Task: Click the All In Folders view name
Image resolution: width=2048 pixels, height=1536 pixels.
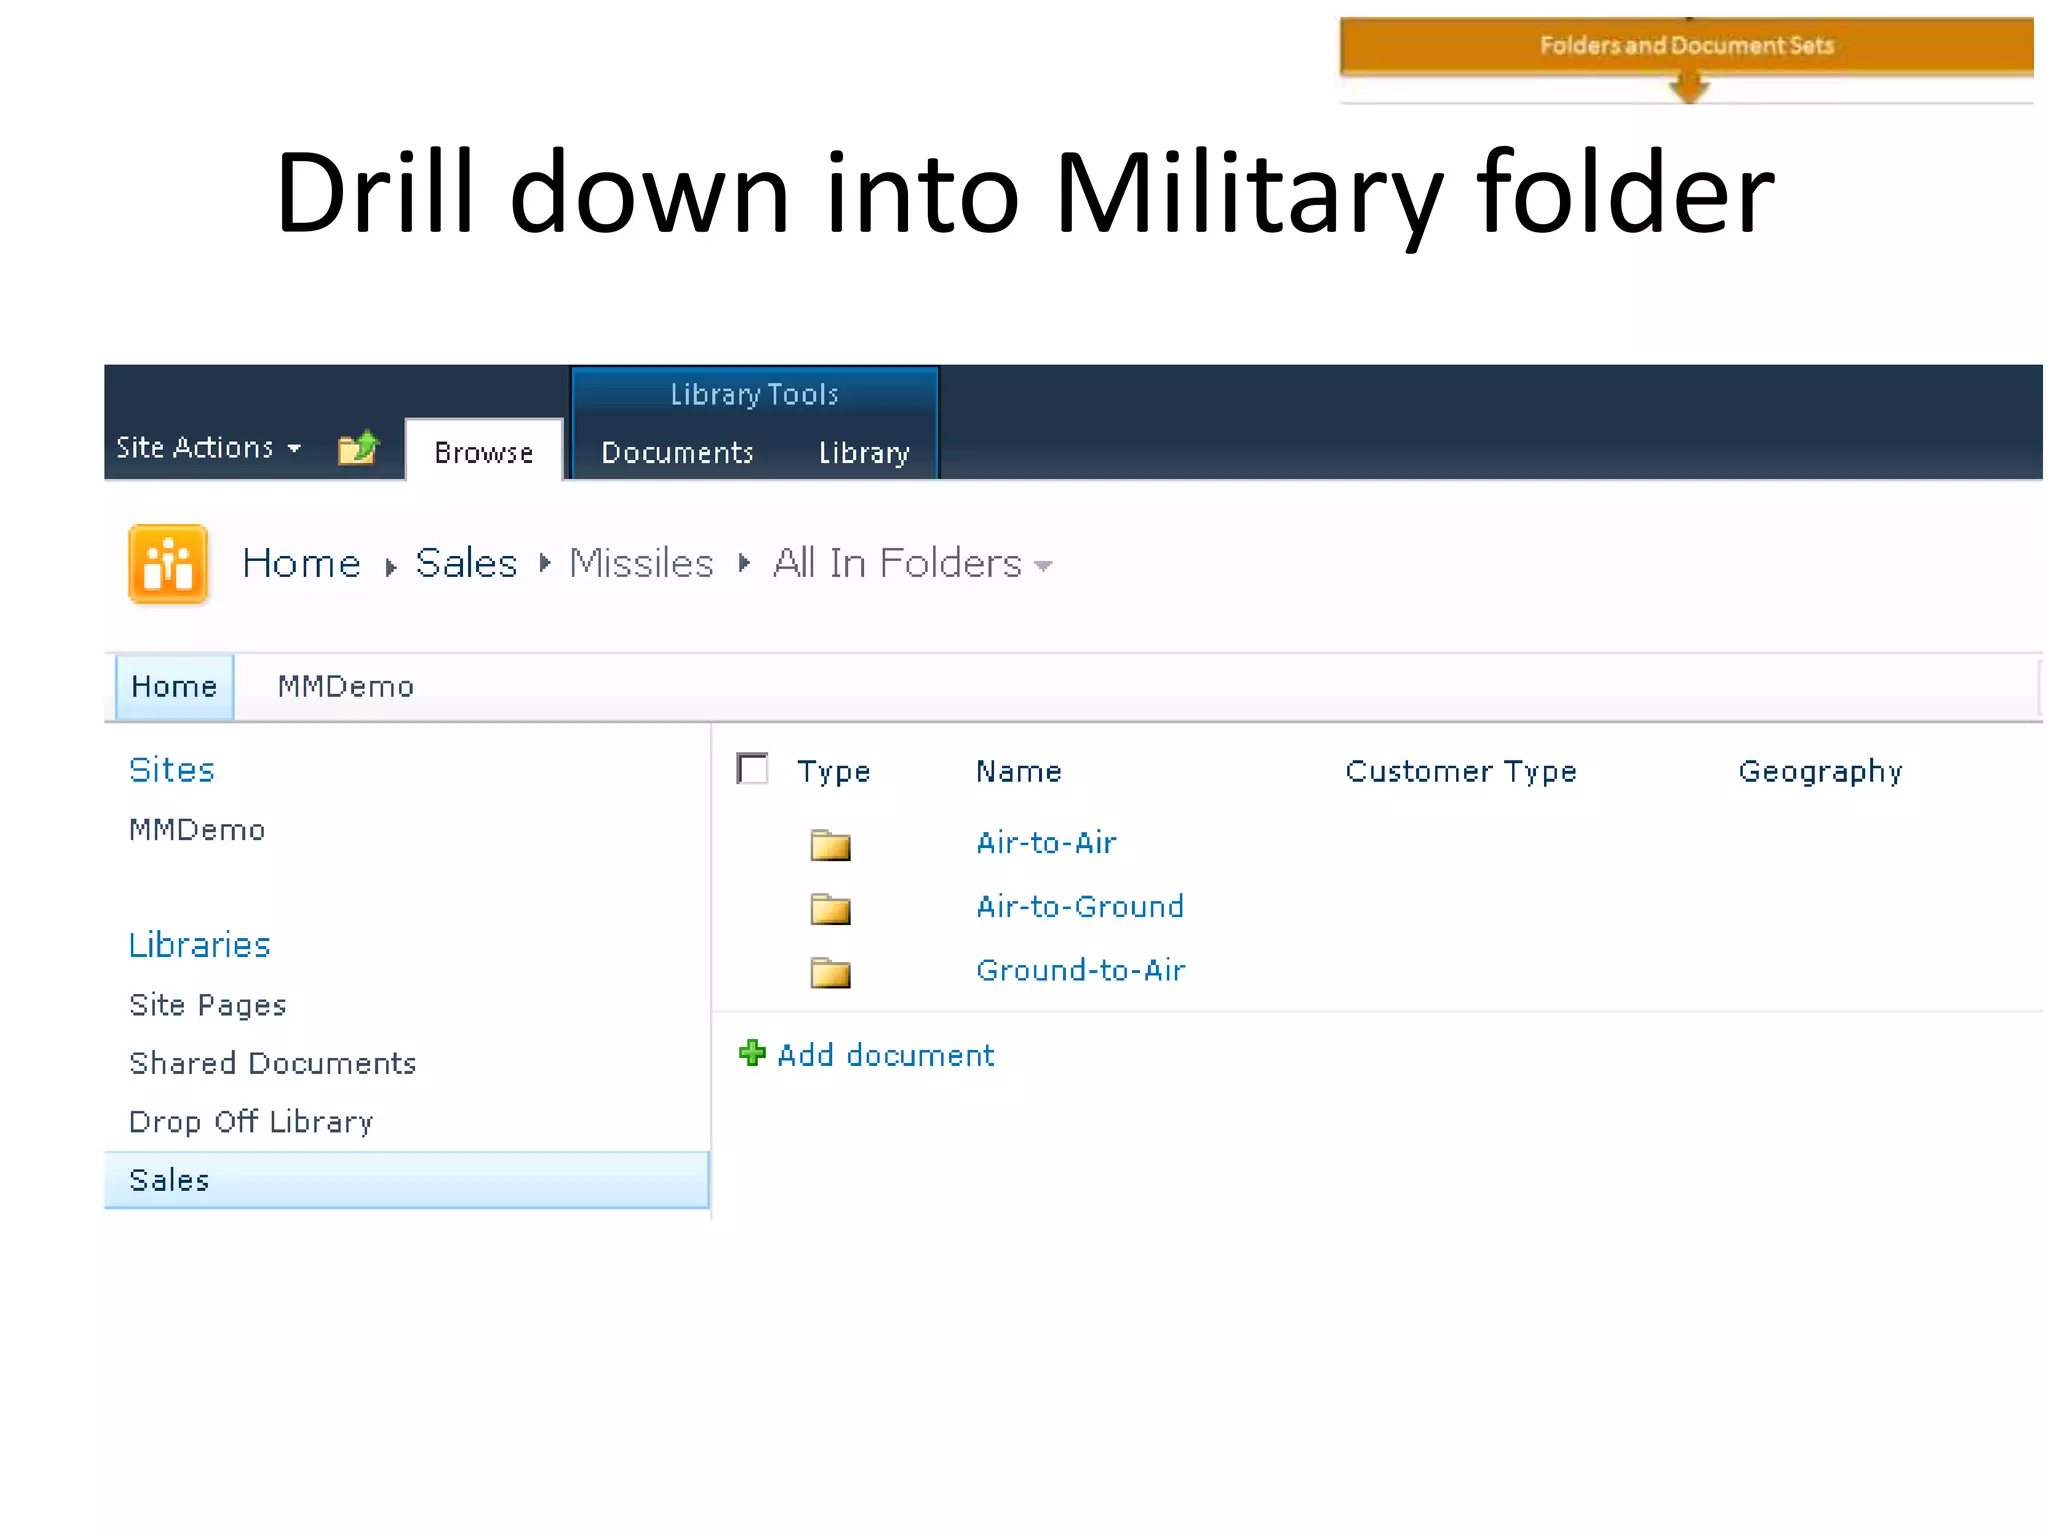Action: [x=897, y=563]
